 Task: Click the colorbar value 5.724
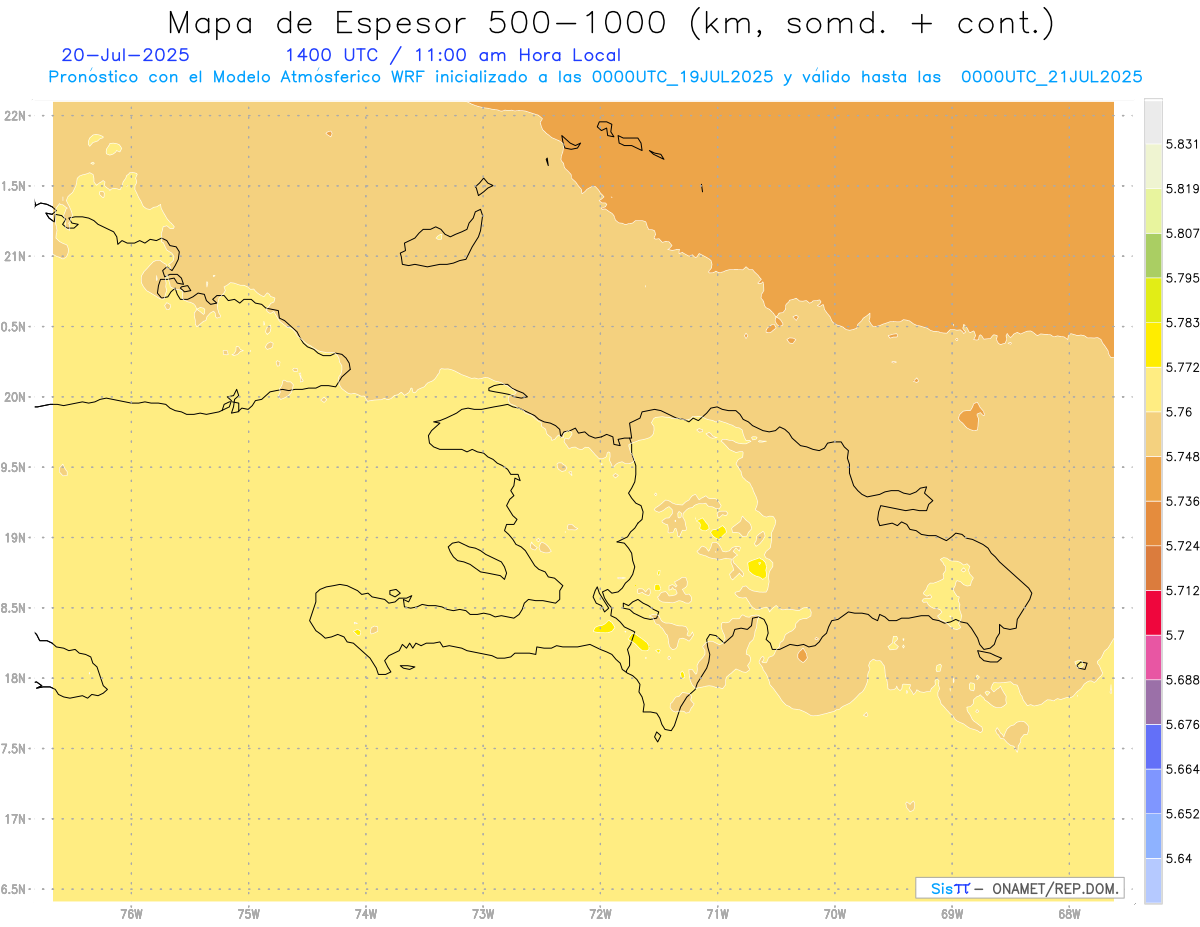tap(1182, 545)
